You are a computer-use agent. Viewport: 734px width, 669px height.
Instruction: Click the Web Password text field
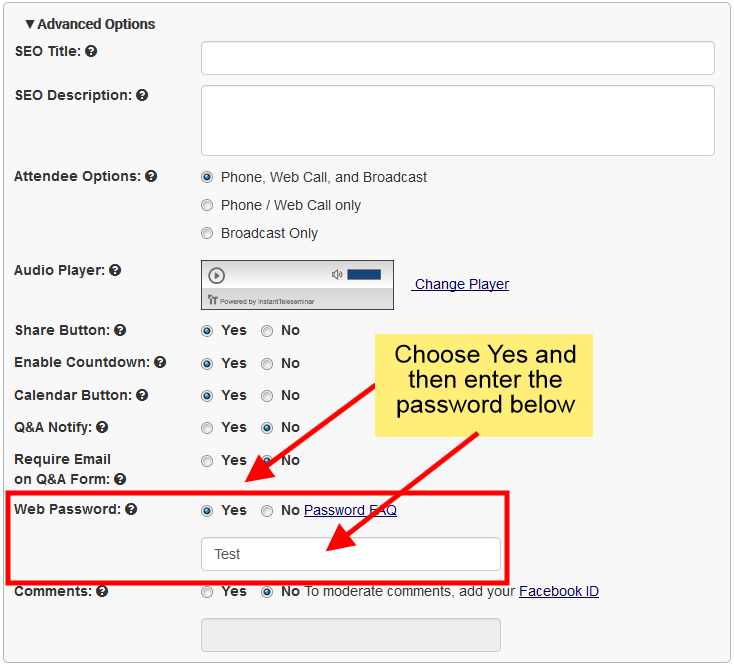coord(351,554)
